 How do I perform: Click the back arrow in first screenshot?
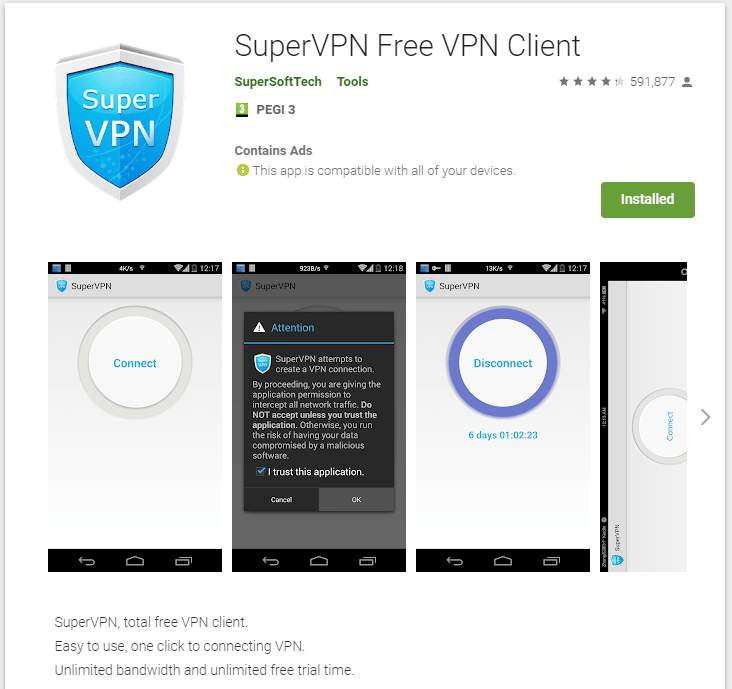[87, 561]
